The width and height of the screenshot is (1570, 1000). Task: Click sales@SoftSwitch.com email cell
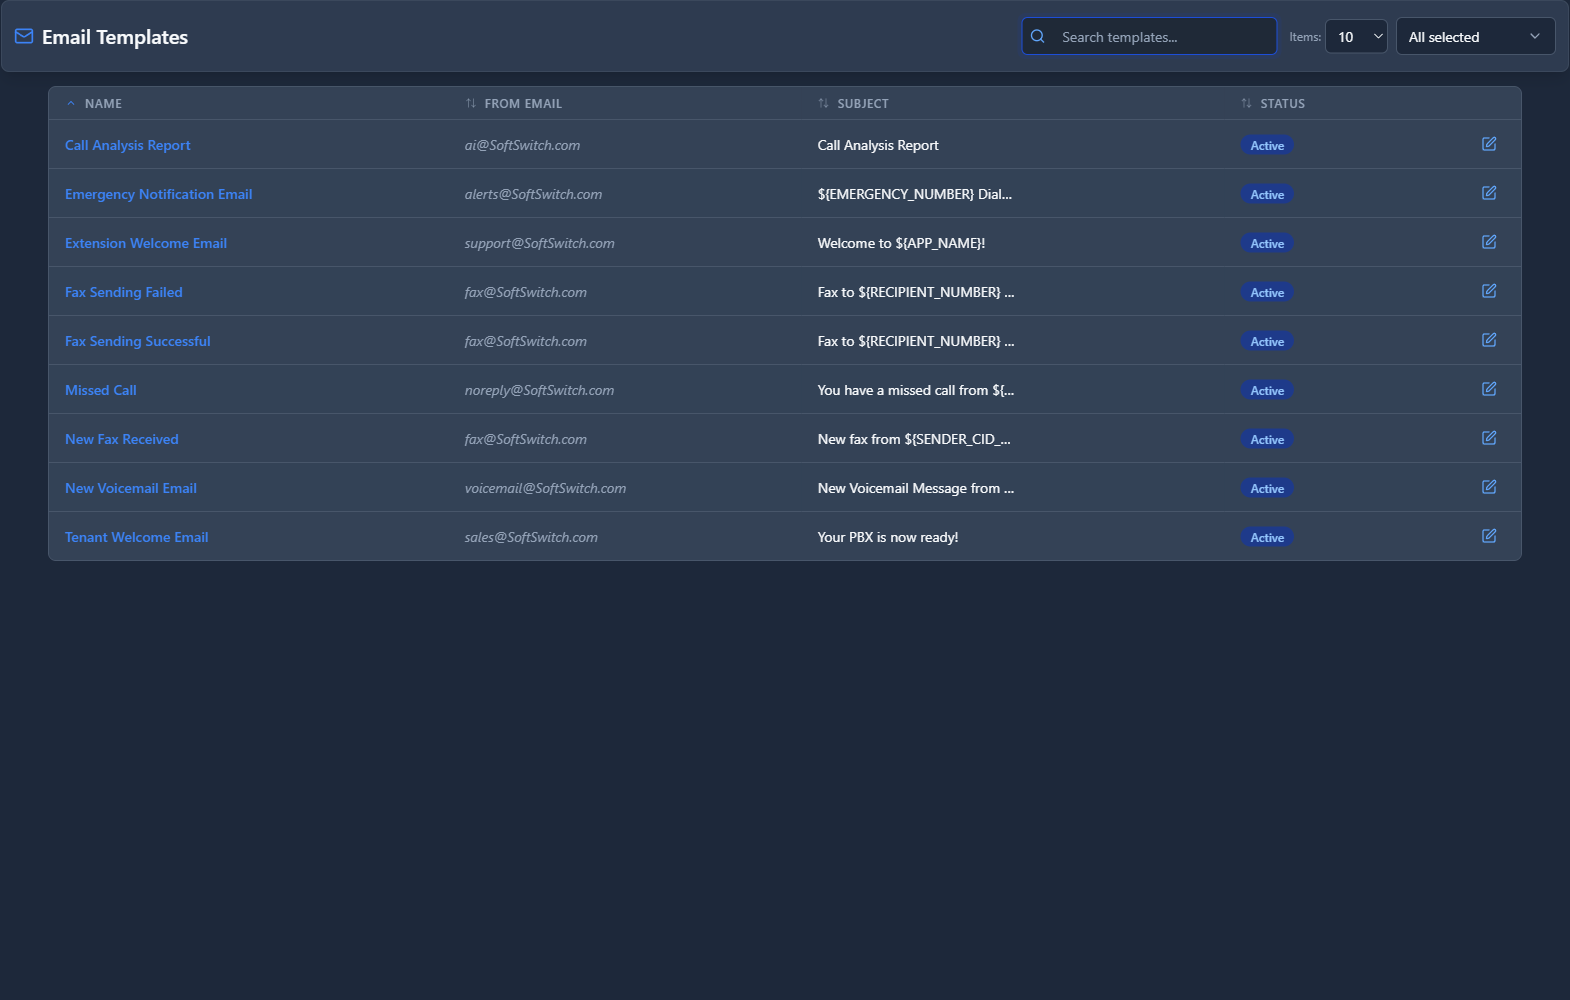pos(531,537)
